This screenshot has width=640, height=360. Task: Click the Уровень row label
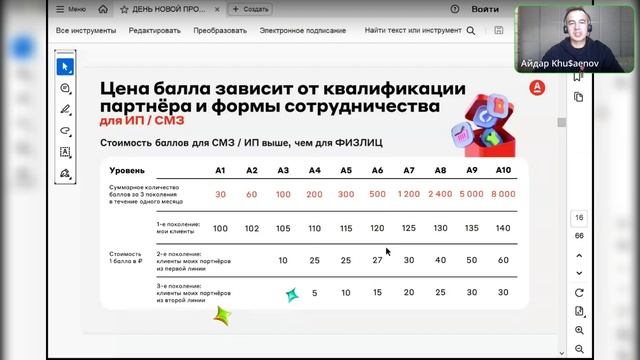(127, 171)
